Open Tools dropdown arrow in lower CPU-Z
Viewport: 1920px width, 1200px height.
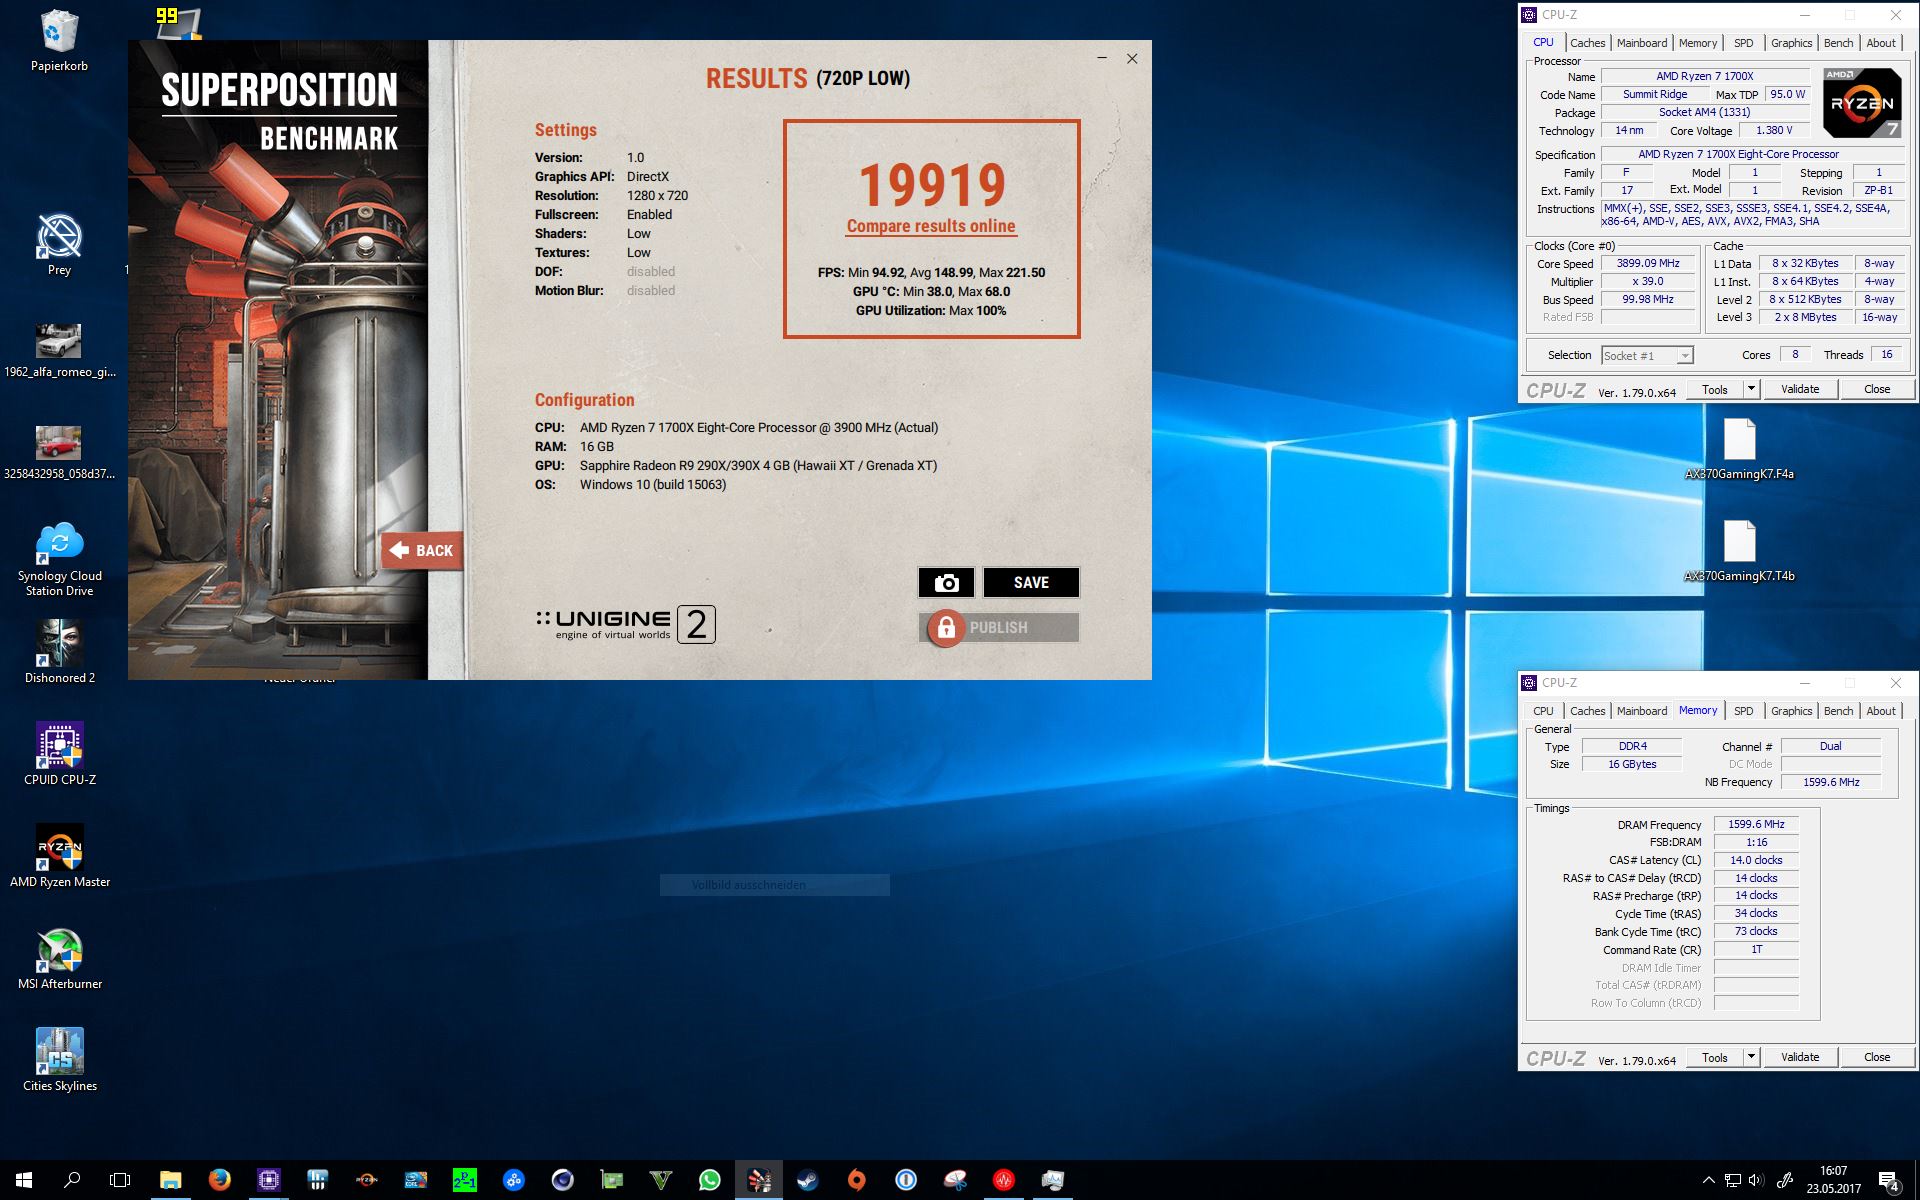(1751, 1057)
